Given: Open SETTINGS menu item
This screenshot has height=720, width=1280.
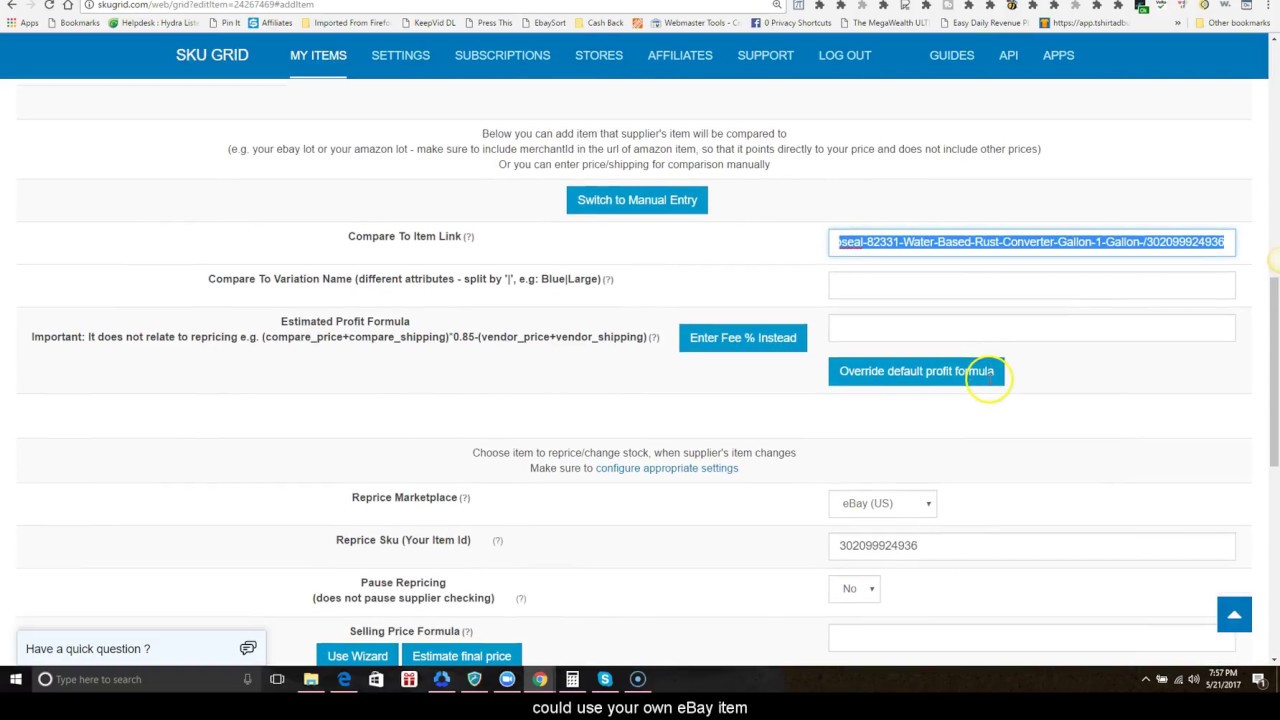Looking at the screenshot, I should 400,55.
